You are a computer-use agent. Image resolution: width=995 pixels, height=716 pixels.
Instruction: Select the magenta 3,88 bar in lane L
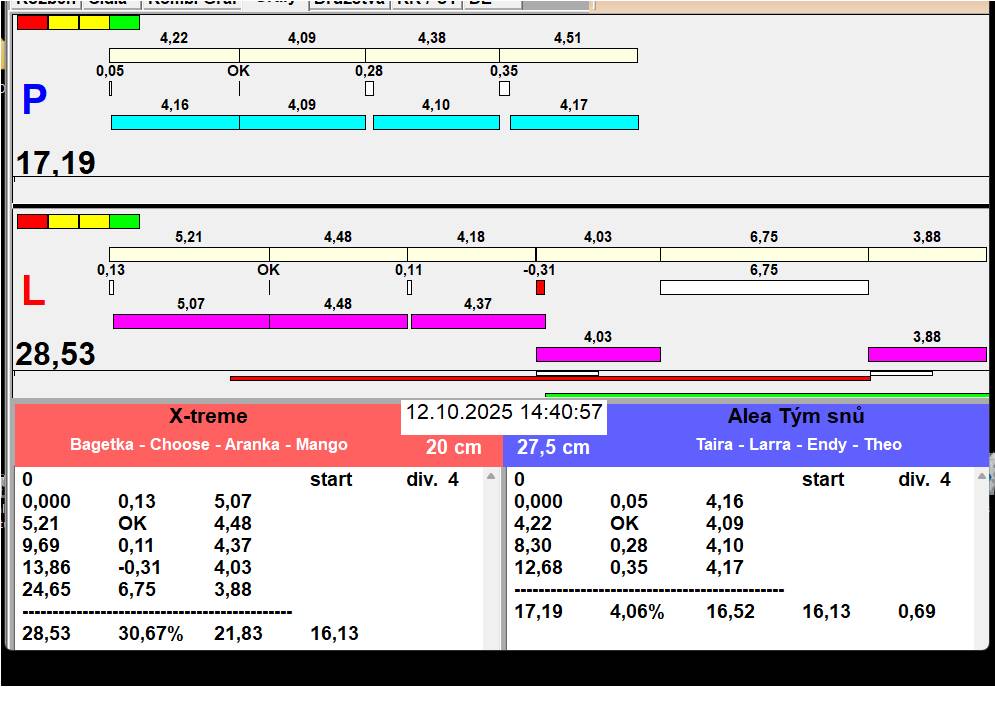927,354
